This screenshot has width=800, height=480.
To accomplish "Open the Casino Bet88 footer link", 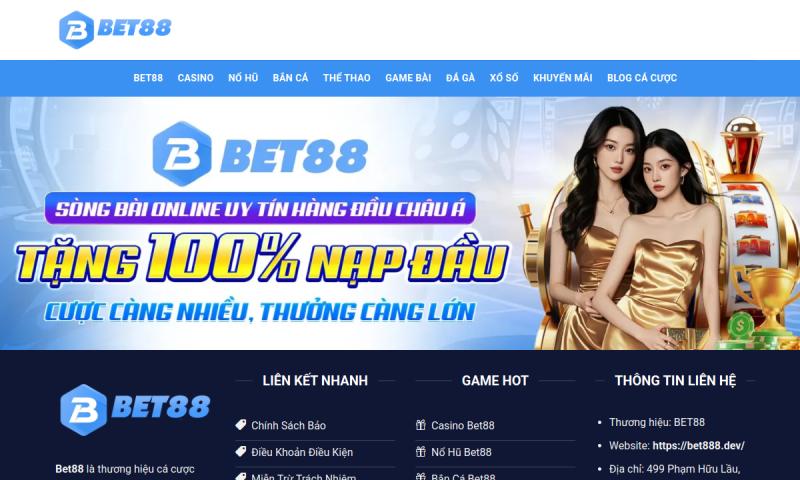I will (x=462, y=425).
